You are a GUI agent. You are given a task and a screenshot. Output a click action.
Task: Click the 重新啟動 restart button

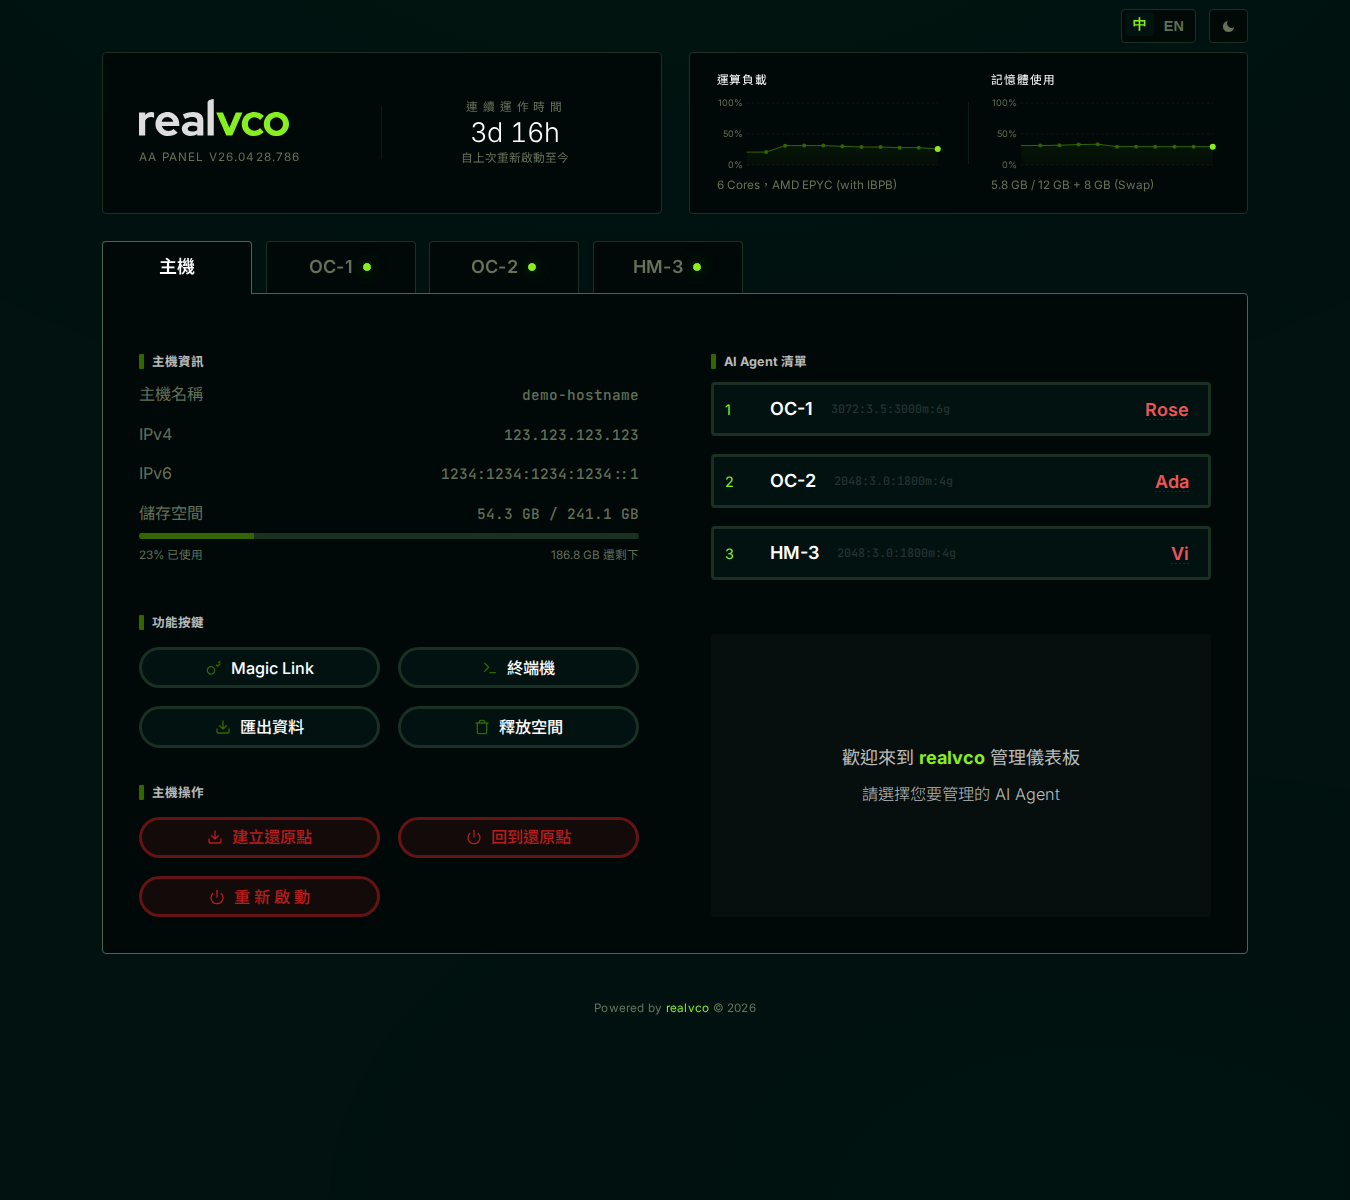click(259, 897)
